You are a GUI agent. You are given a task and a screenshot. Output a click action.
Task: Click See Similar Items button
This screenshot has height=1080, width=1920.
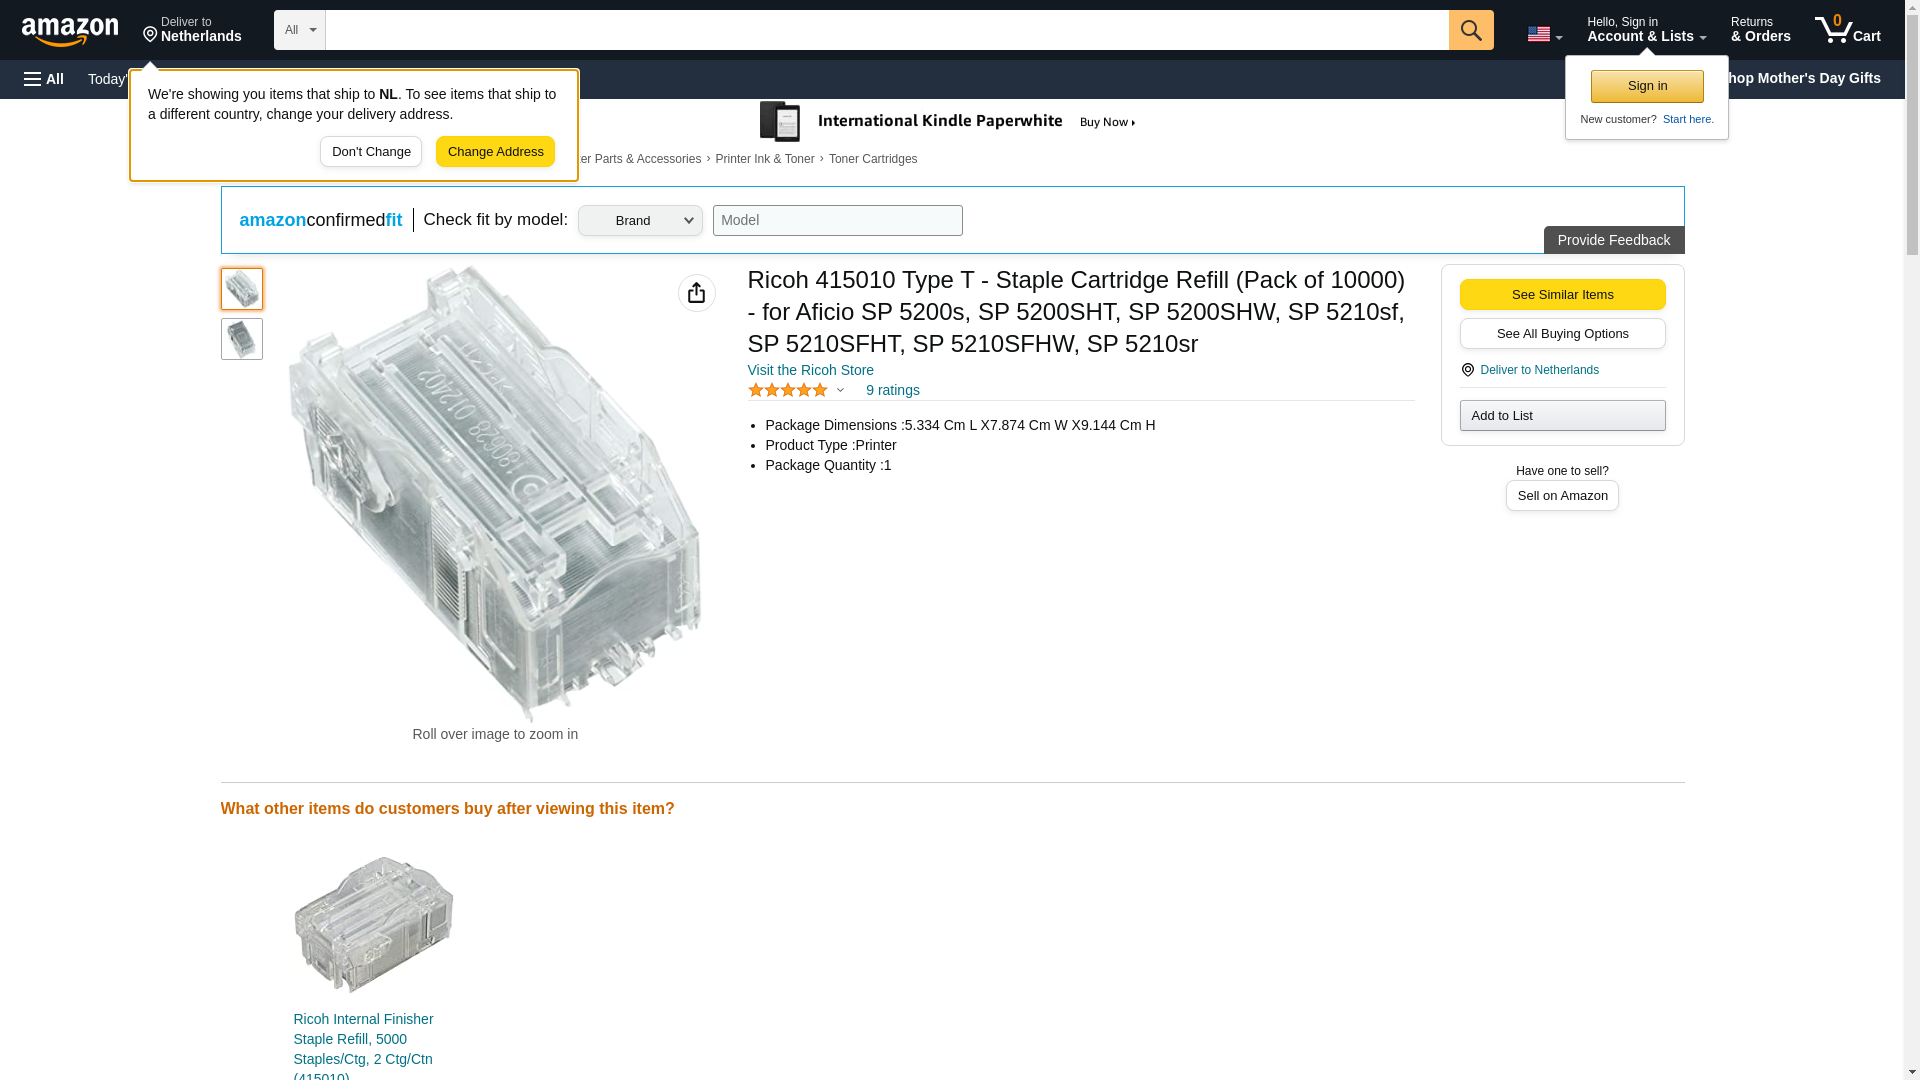coord(1561,294)
